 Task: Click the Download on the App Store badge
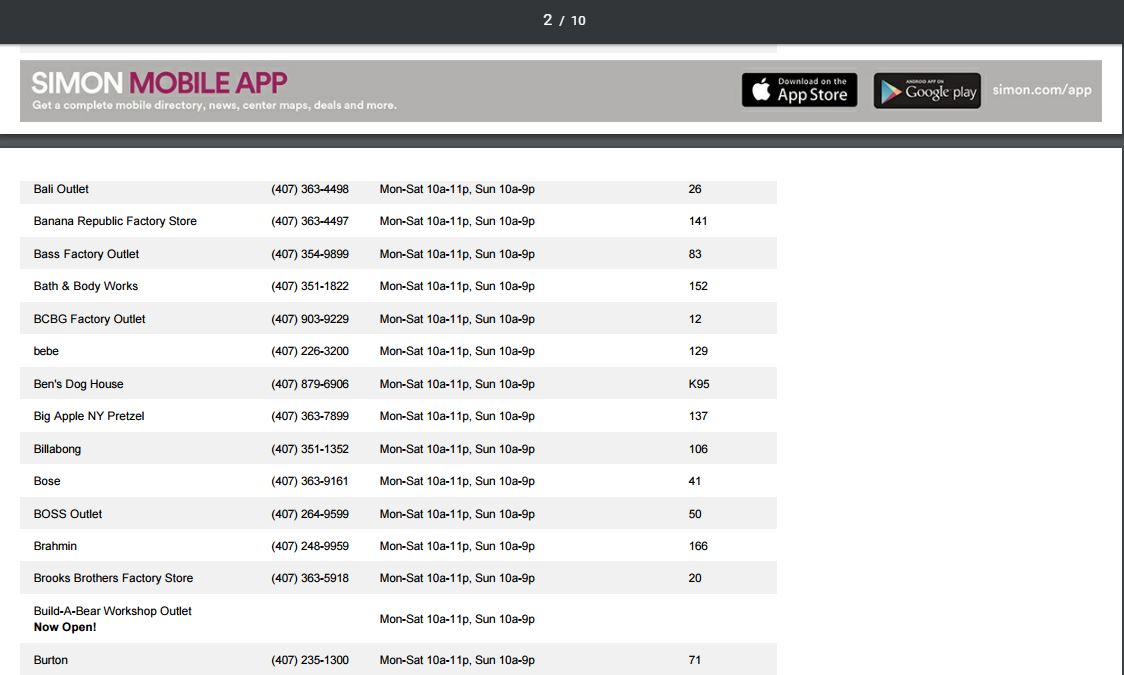tap(799, 90)
